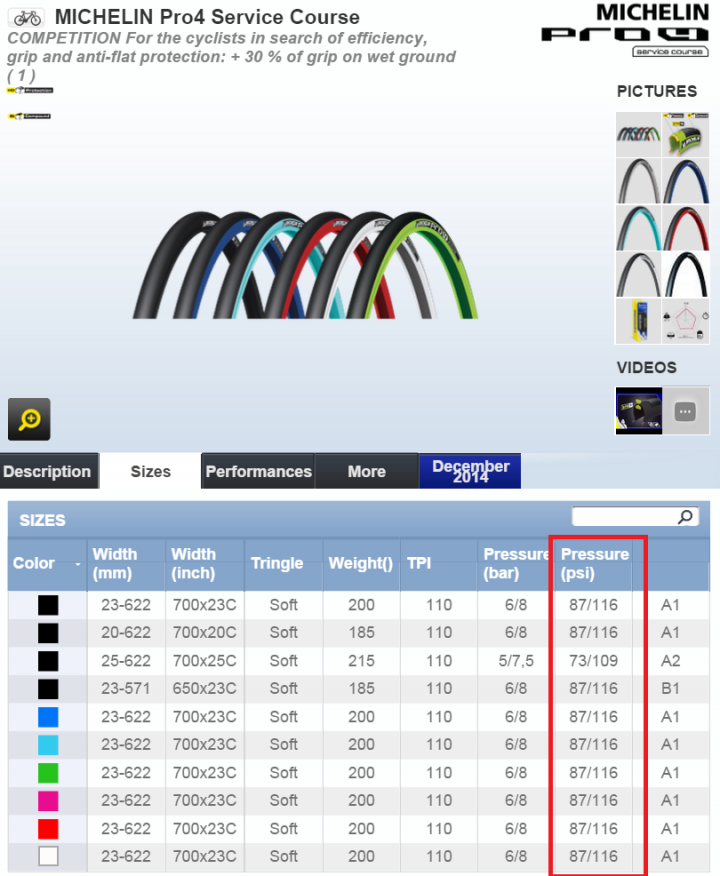The width and height of the screenshot is (720, 876).
Task: Click the Michelin Pro4 logo
Action: point(626,30)
